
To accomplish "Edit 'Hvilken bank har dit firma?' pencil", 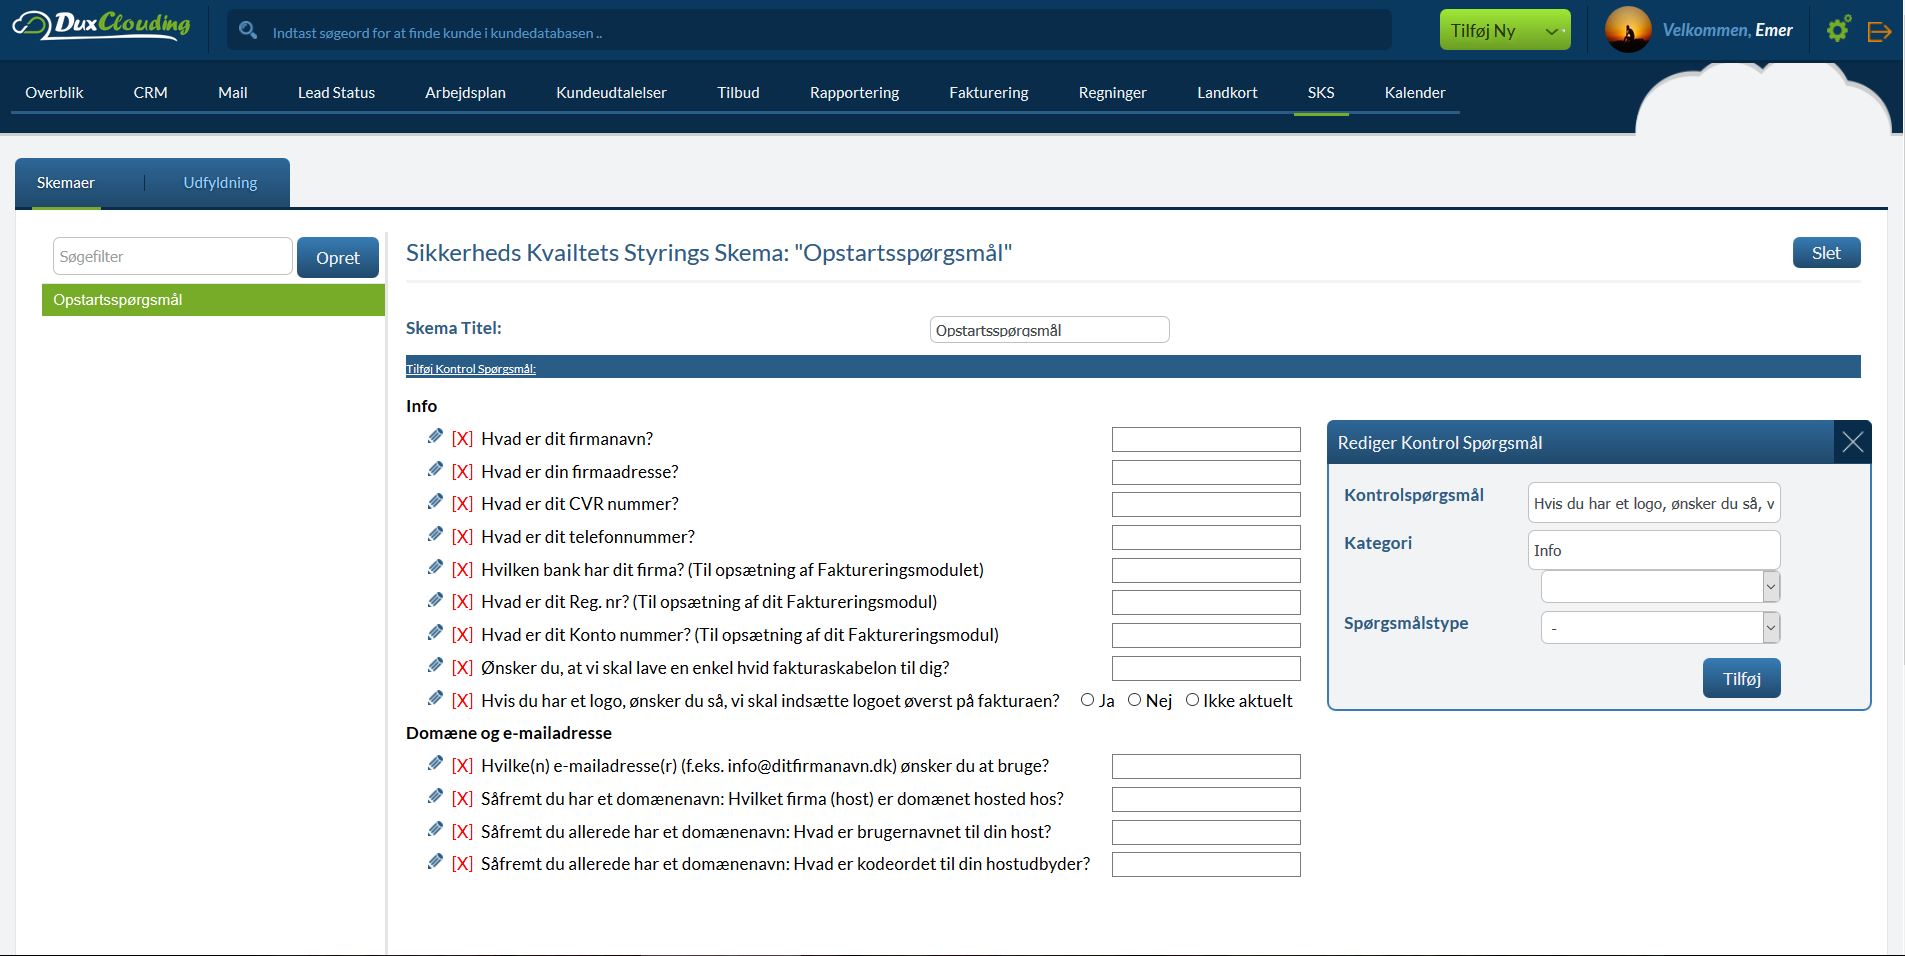I will 435,568.
